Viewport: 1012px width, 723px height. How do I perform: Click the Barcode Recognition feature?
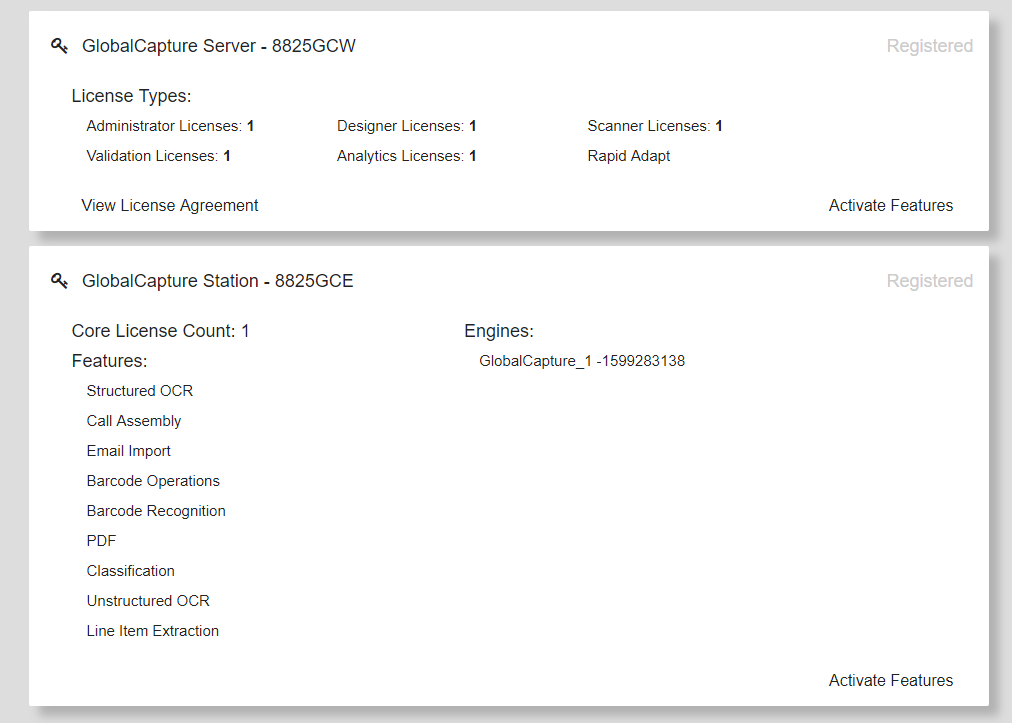tap(156, 511)
